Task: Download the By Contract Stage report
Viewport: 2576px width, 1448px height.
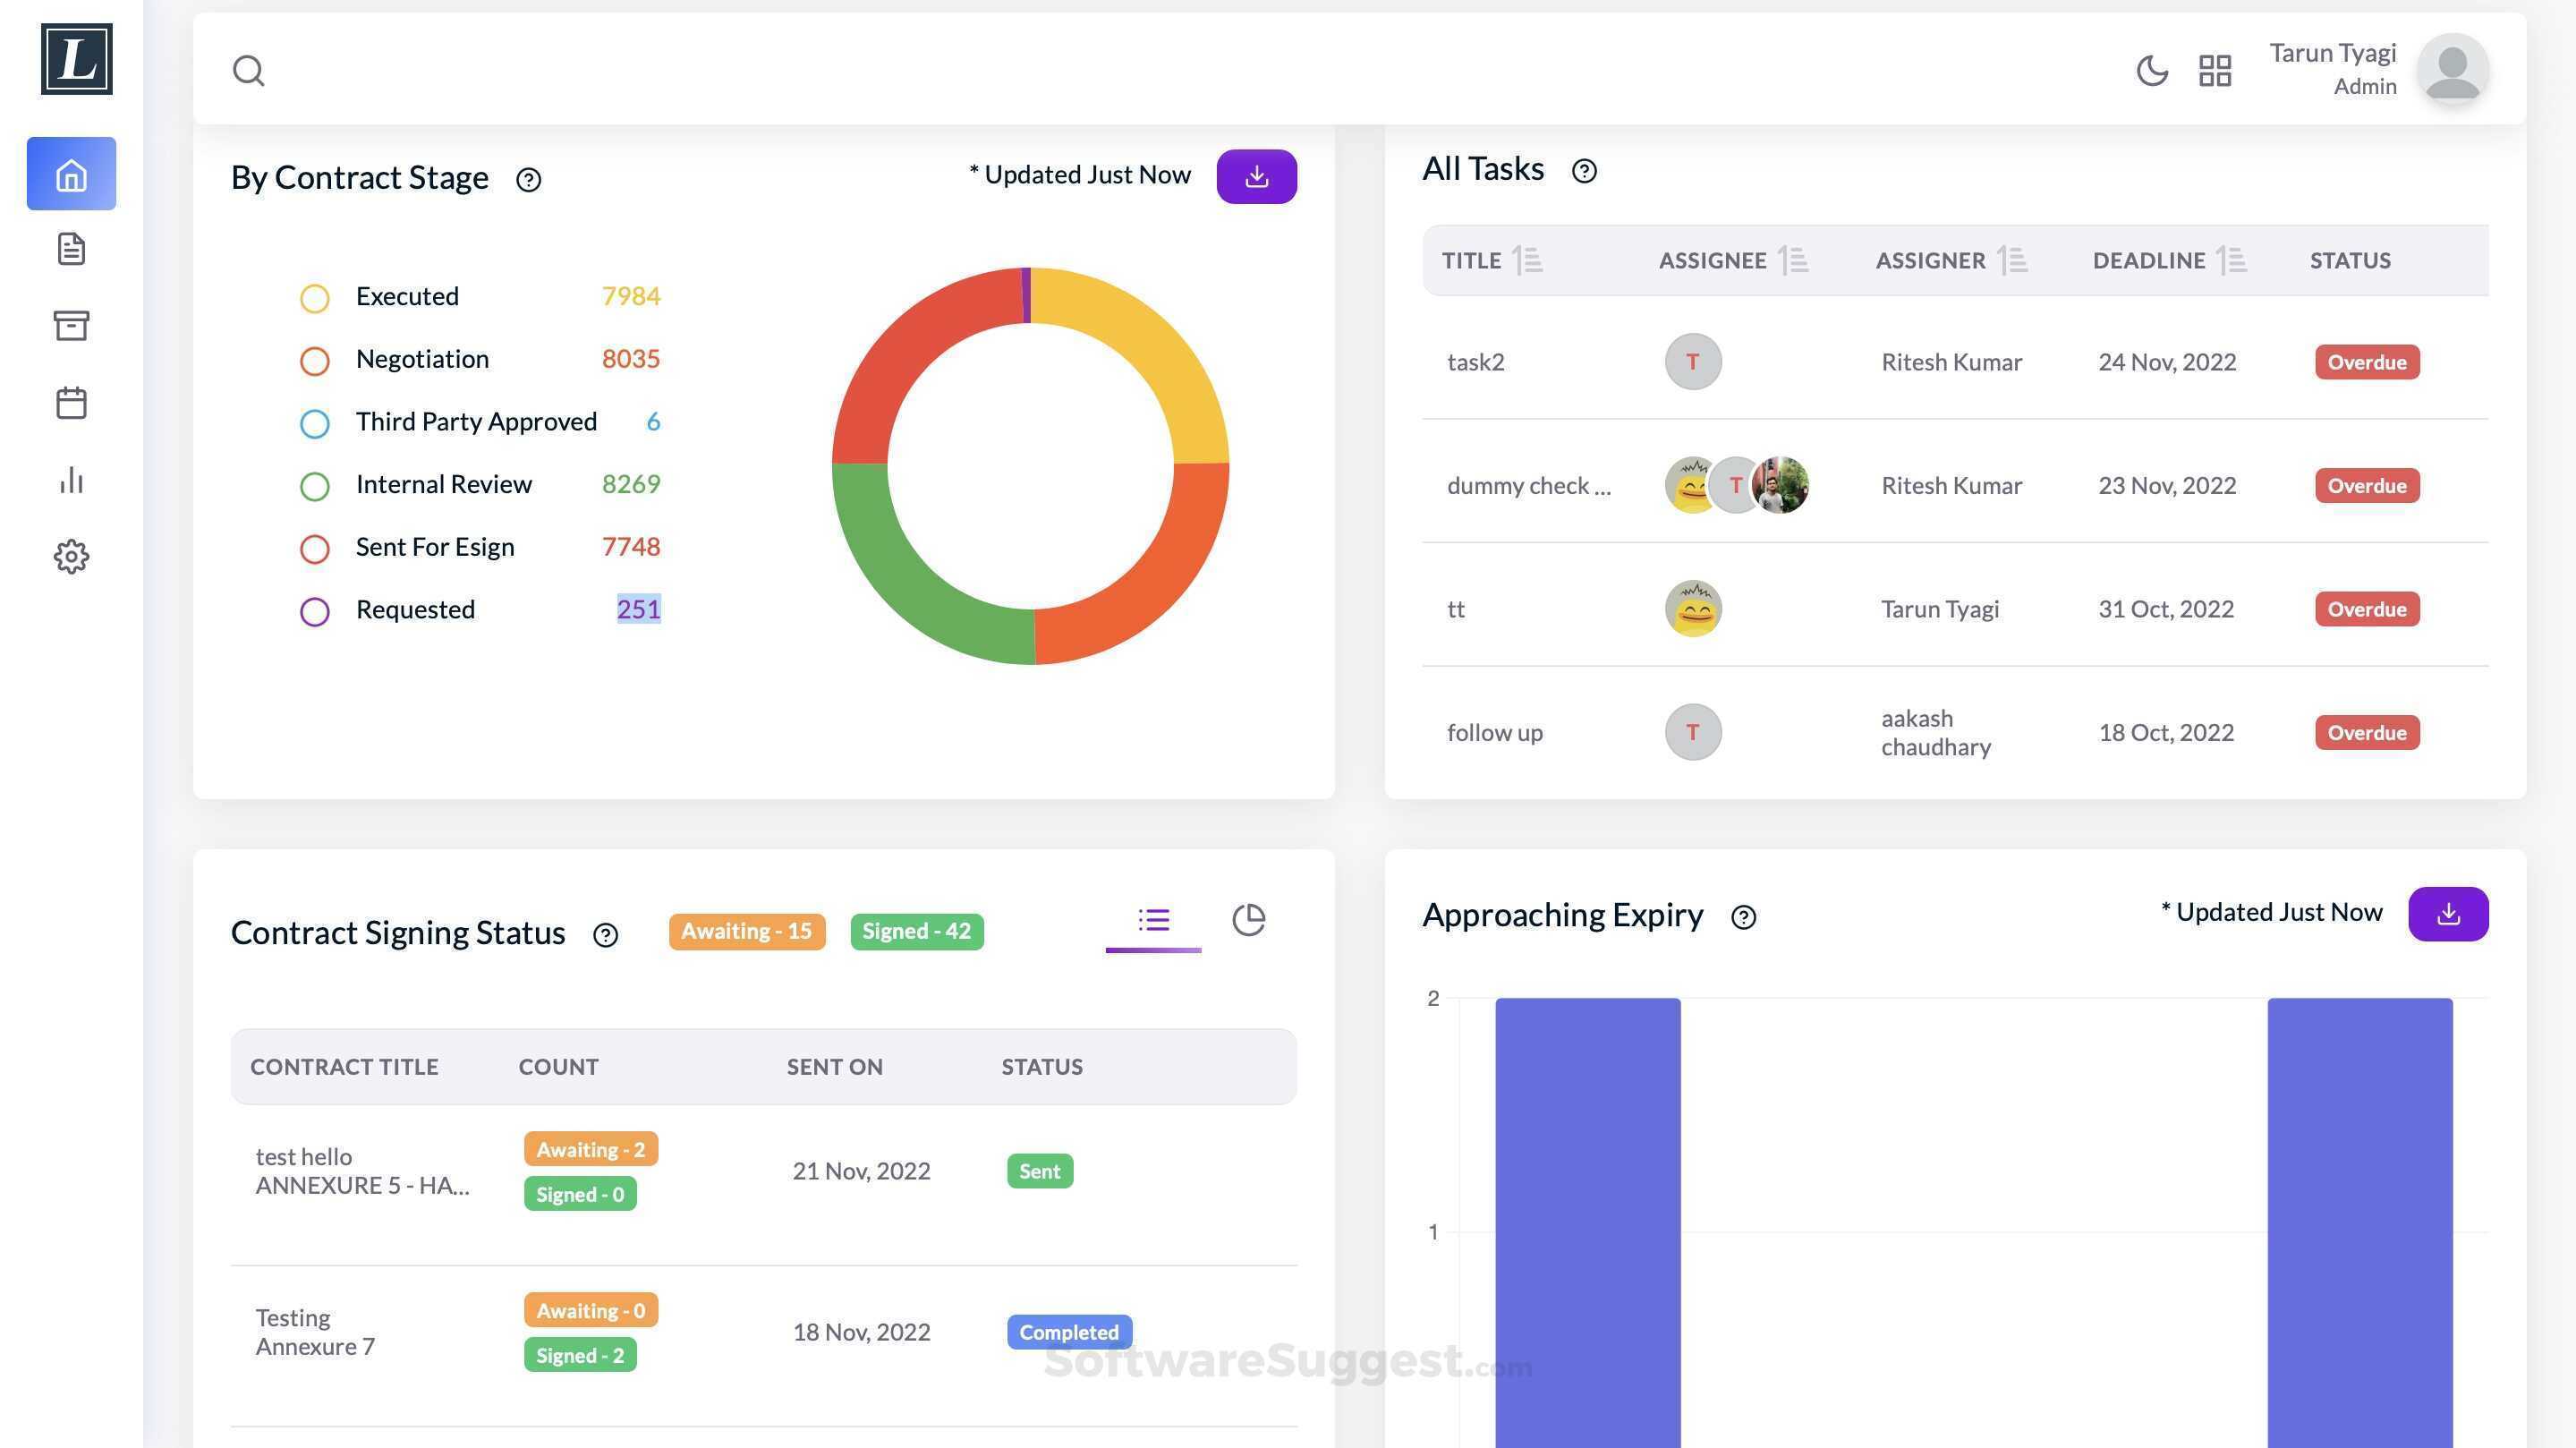Action: tap(1256, 177)
